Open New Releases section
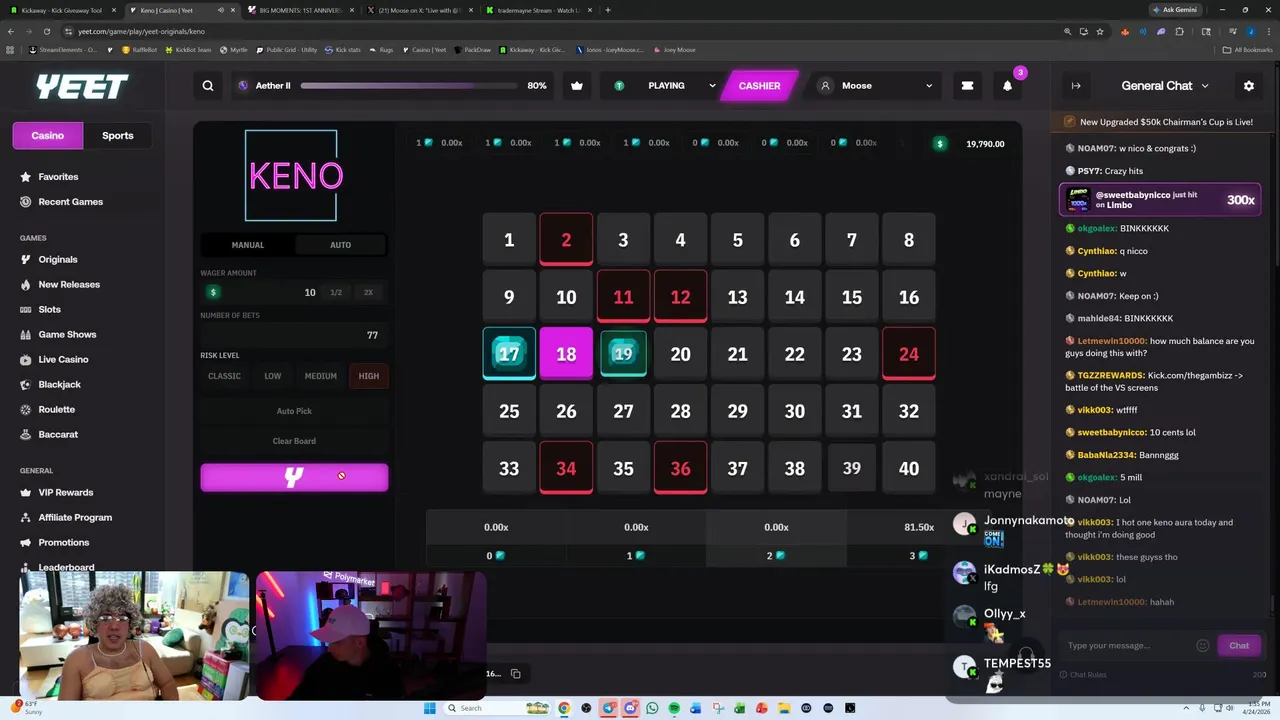1280x720 pixels. tap(69, 285)
